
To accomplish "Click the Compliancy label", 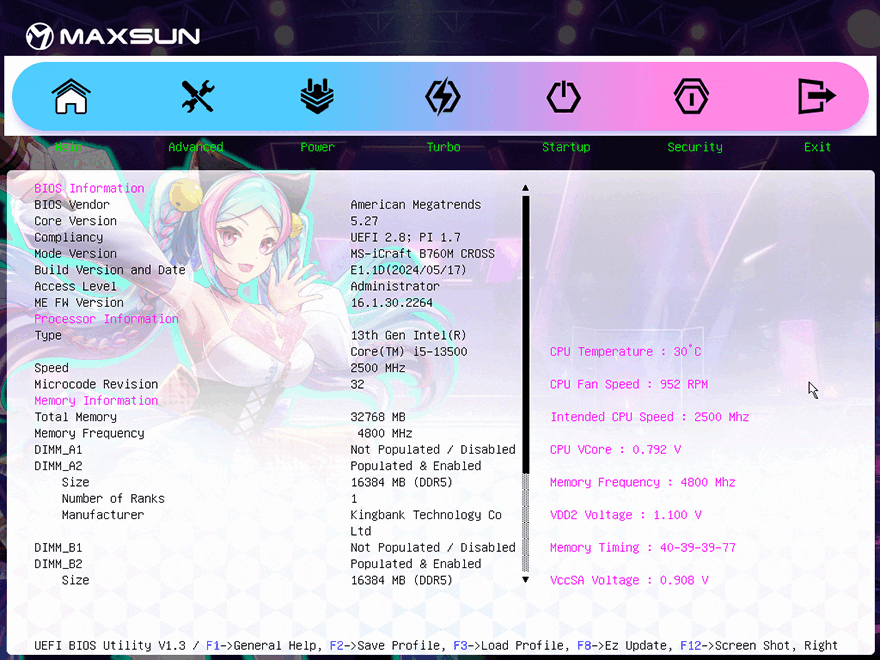I will (x=68, y=237).
